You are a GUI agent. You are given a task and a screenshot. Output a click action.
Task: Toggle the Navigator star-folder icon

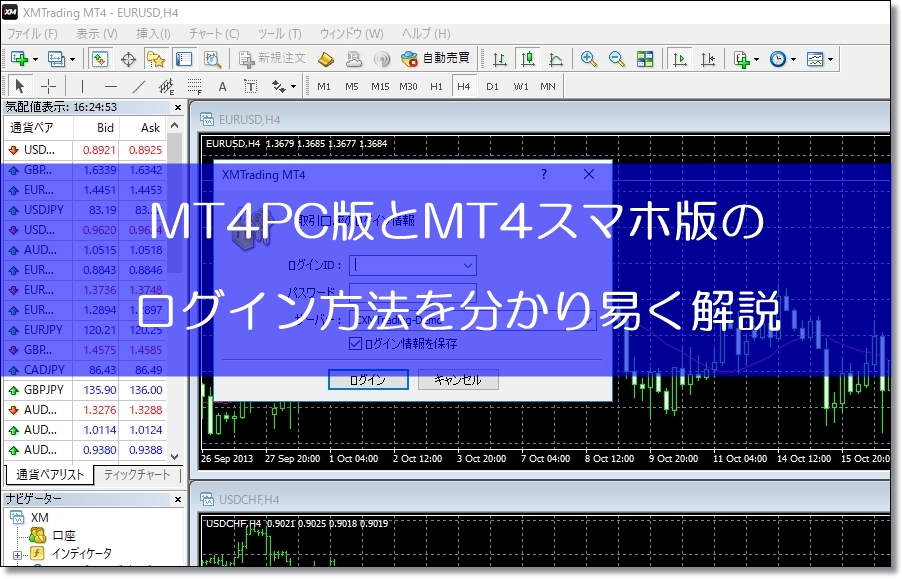(x=155, y=59)
